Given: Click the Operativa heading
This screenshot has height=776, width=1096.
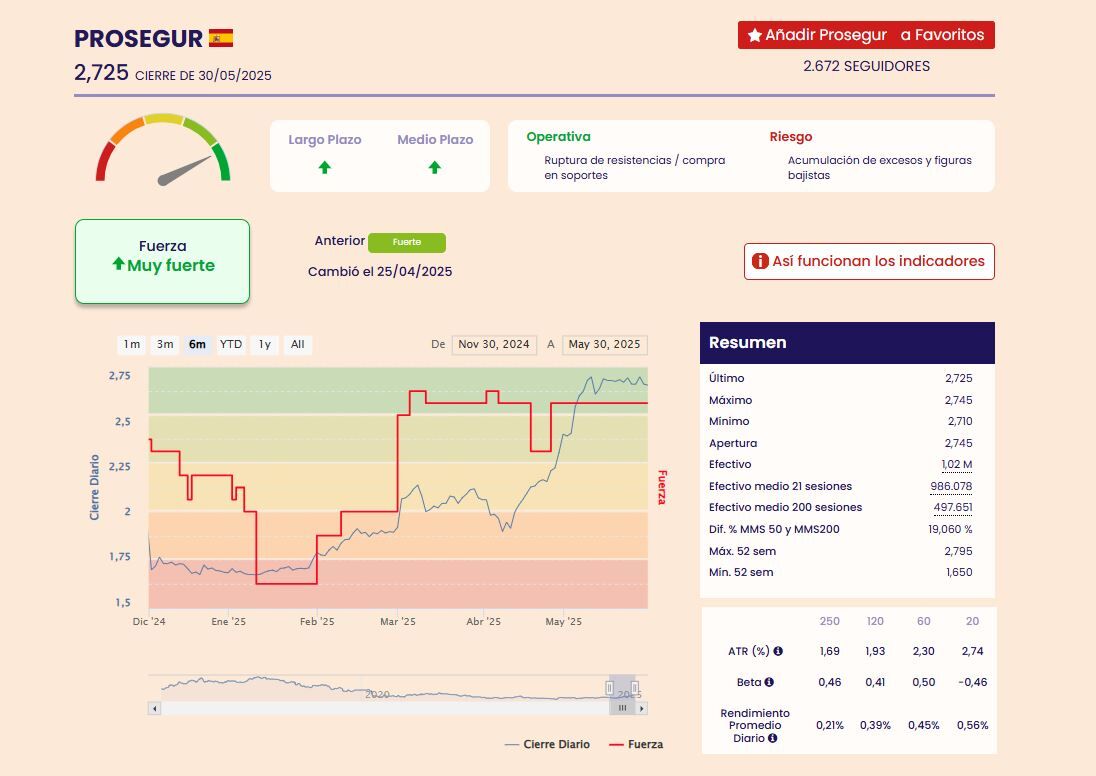Looking at the screenshot, I should point(558,137).
